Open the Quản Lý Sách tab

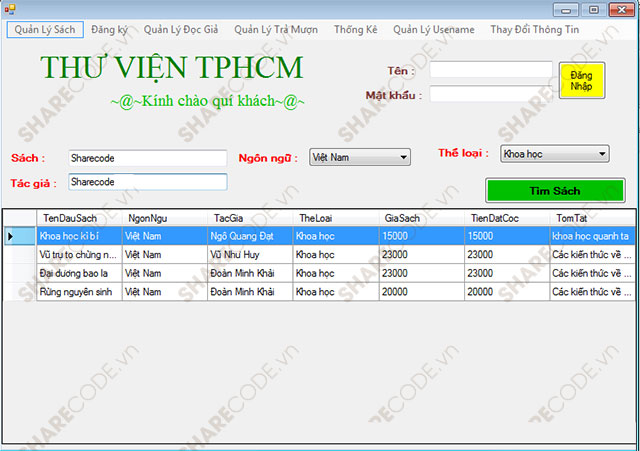pyautogui.click(x=45, y=30)
